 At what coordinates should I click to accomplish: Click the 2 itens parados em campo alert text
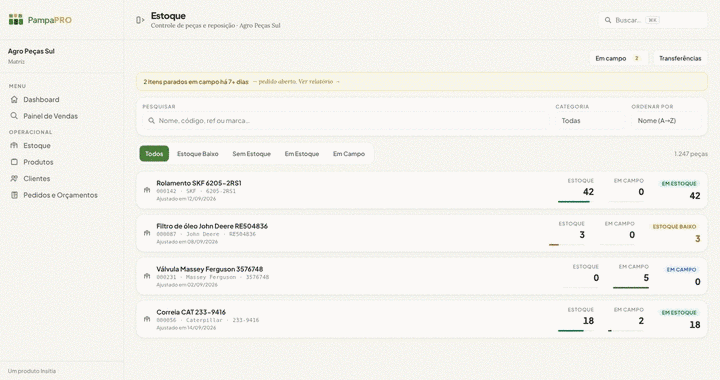point(196,82)
